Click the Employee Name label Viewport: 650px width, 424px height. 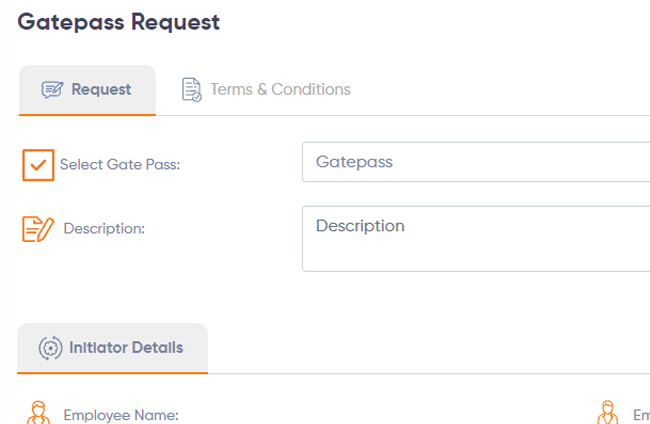121,415
